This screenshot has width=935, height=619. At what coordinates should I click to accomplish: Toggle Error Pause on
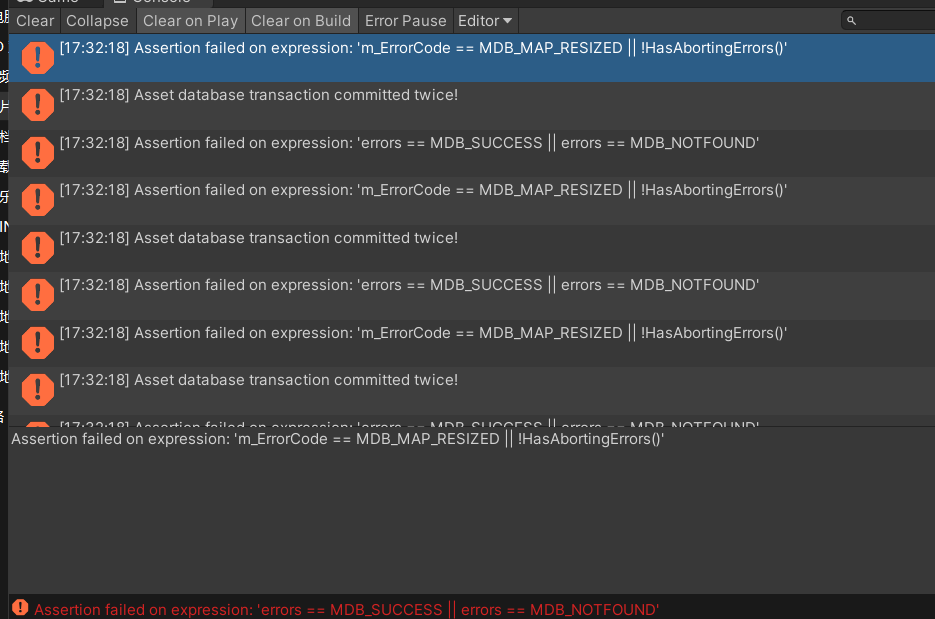[x=405, y=20]
